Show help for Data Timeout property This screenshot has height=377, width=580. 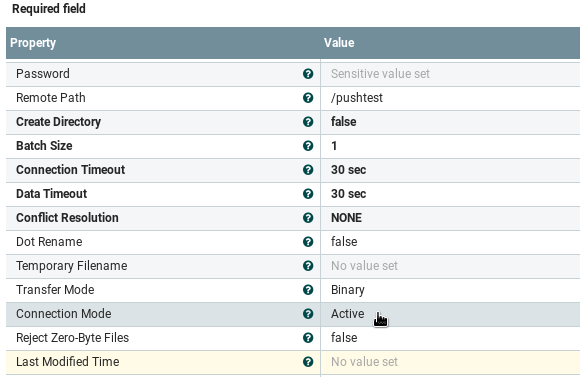pyautogui.click(x=308, y=194)
